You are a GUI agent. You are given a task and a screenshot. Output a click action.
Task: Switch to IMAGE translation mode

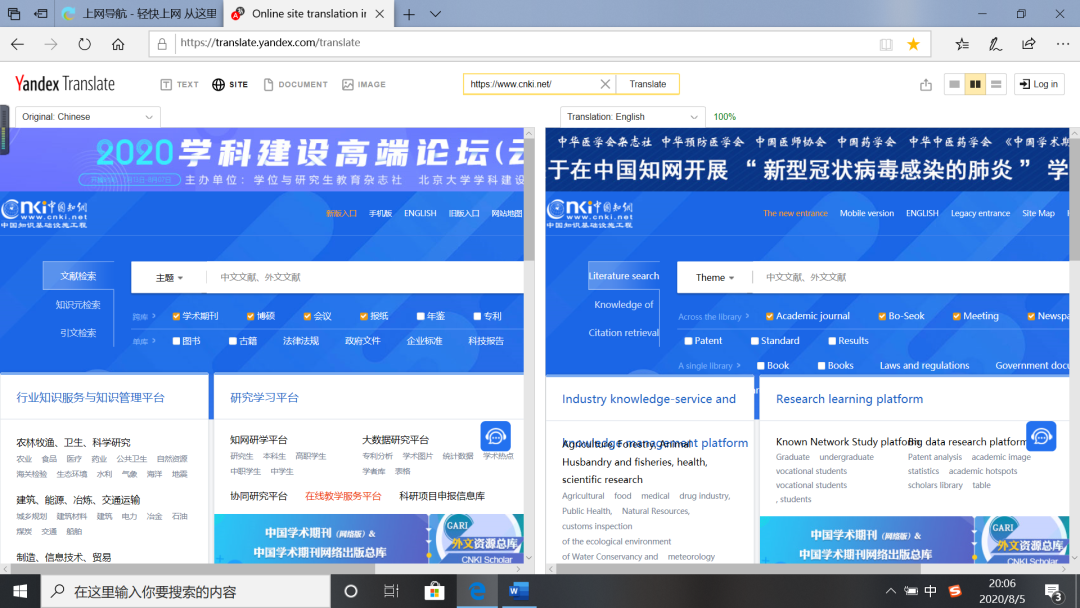364,84
